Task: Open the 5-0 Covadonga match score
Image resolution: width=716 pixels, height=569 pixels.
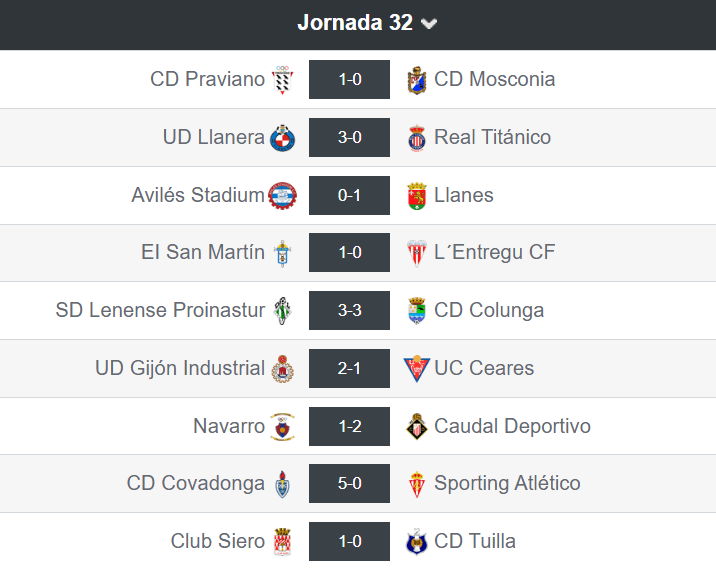Action: [x=349, y=484]
